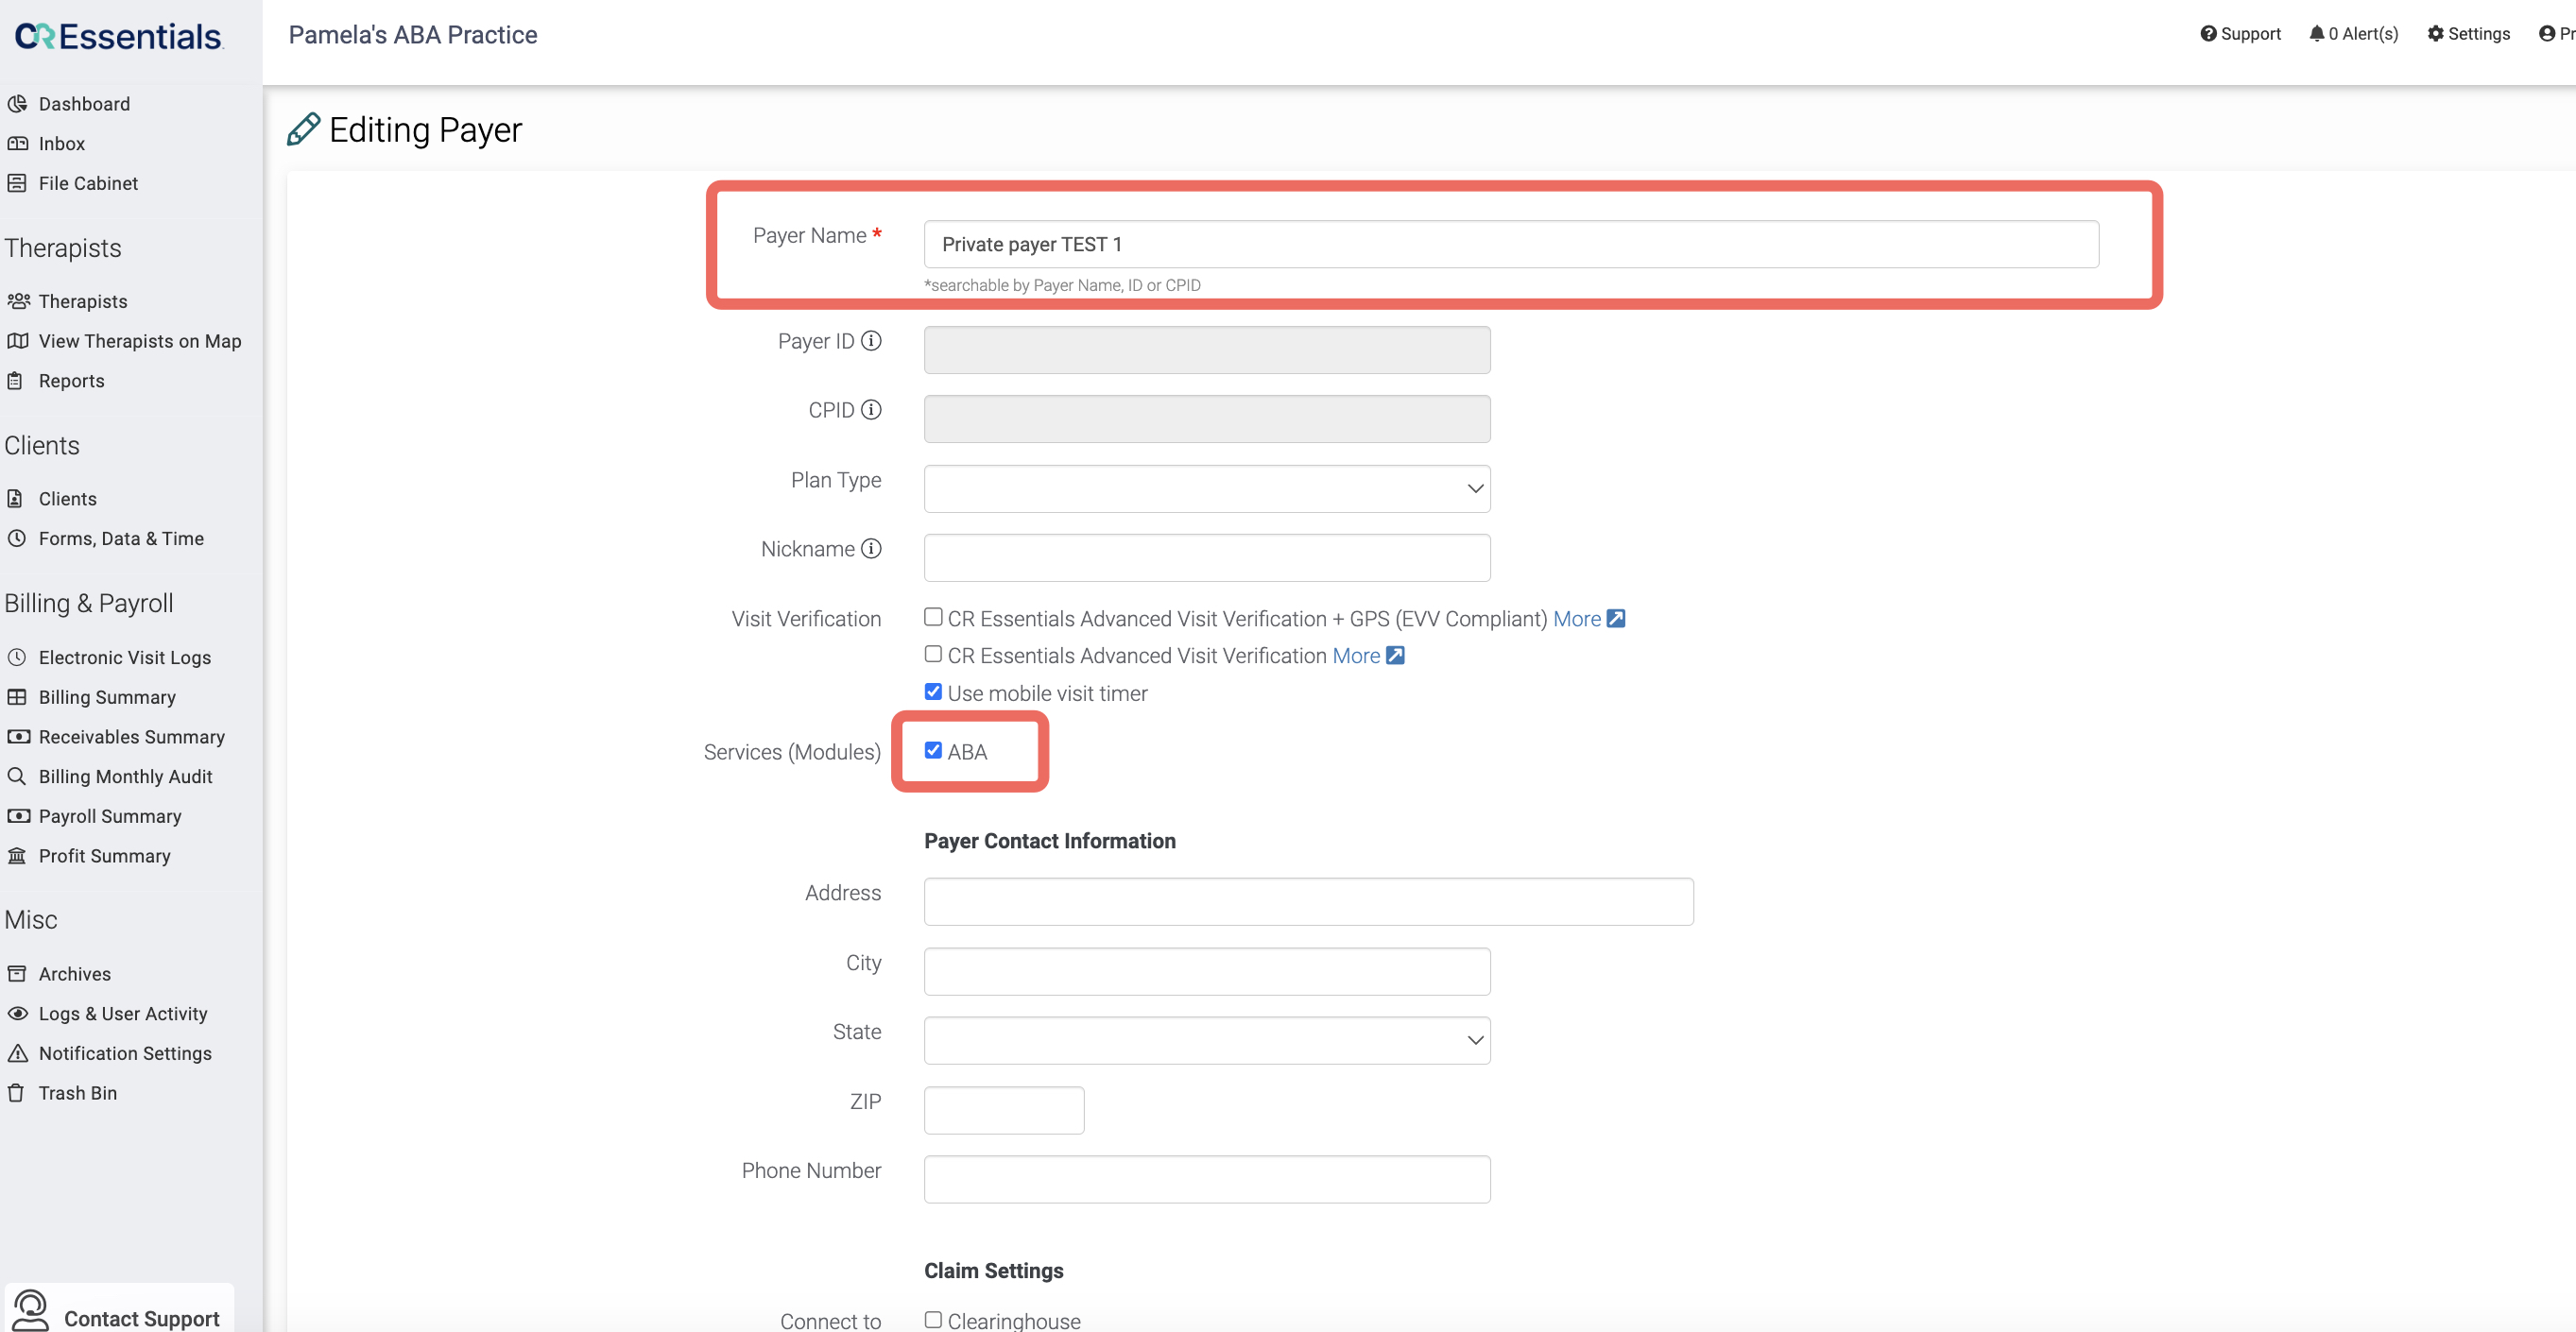Click the CPID info icon
Screen dimensions: 2576x1332
871,410
